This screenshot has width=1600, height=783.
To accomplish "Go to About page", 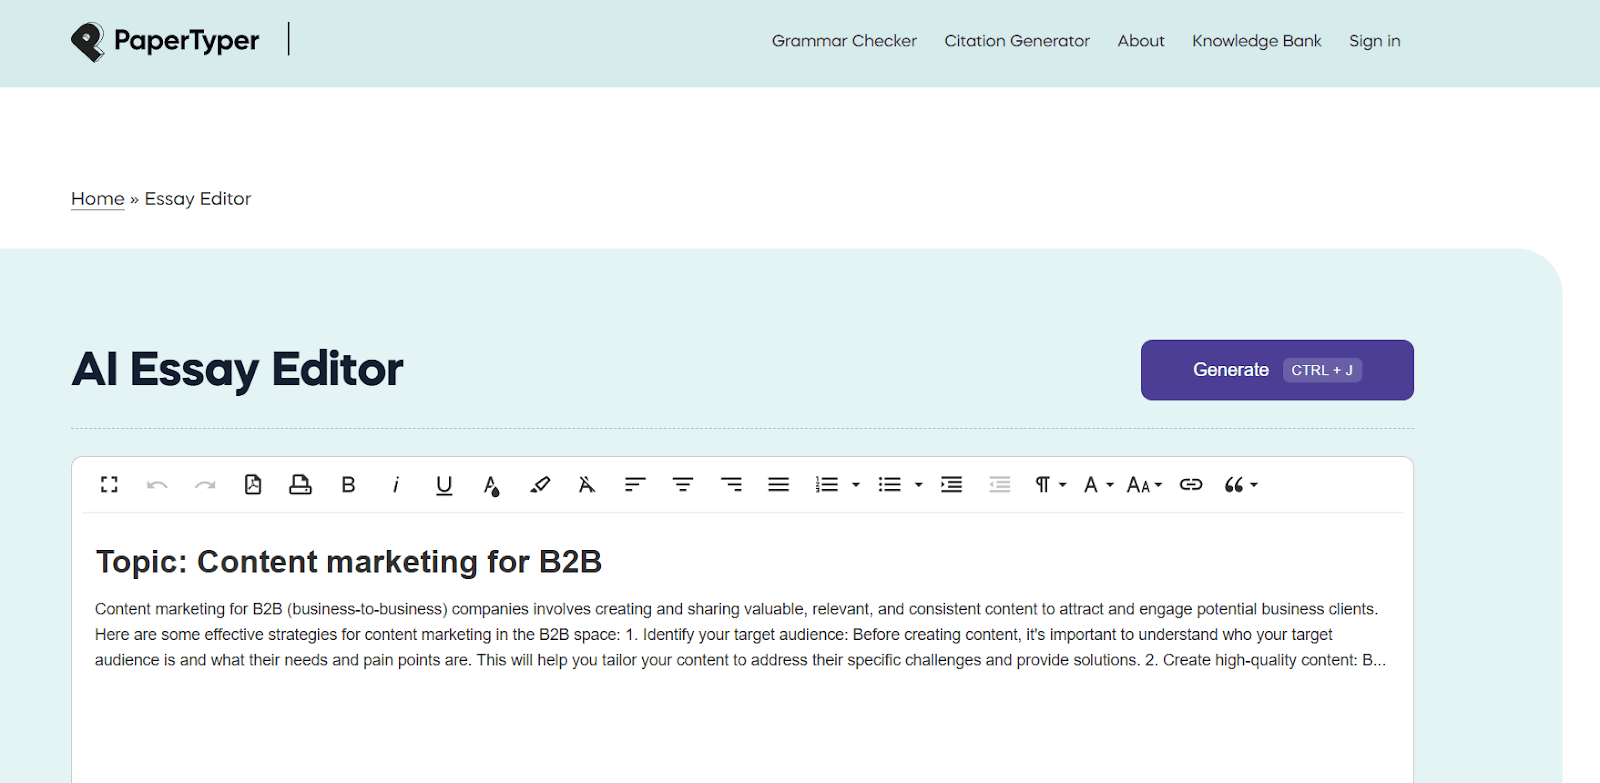I will (x=1141, y=41).
